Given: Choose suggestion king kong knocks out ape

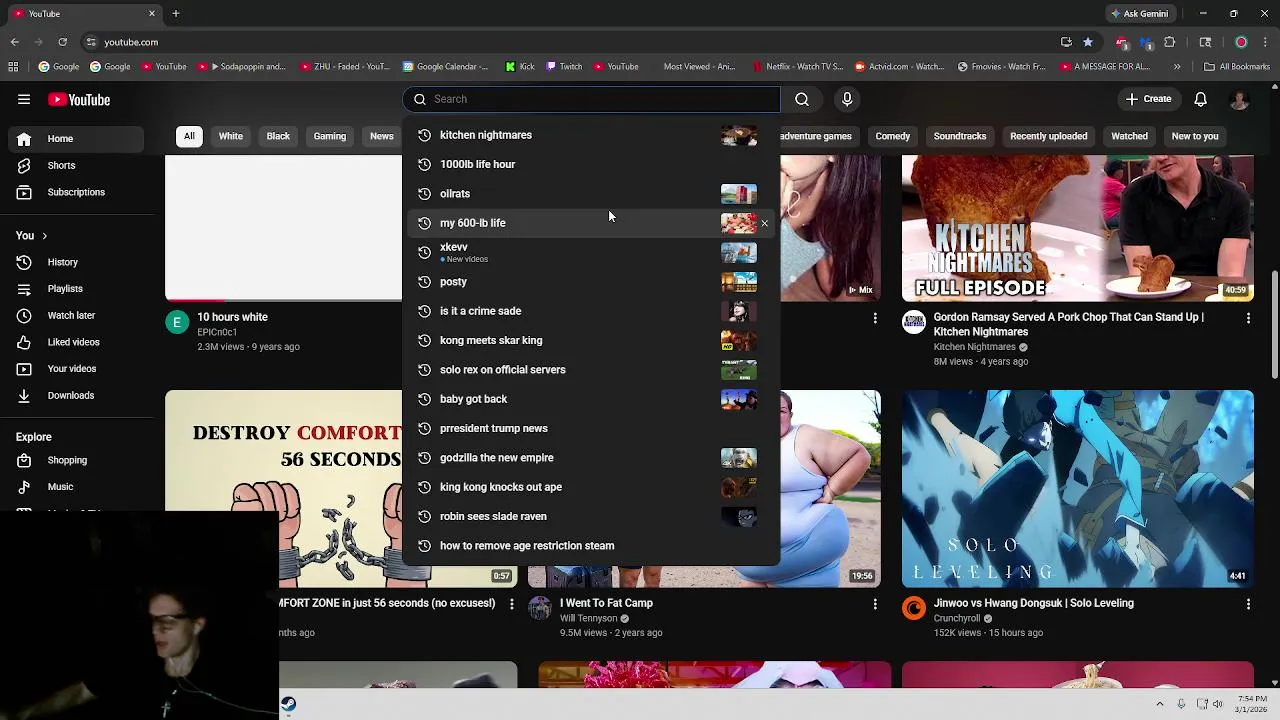Looking at the screenshot, I should 591,487.
